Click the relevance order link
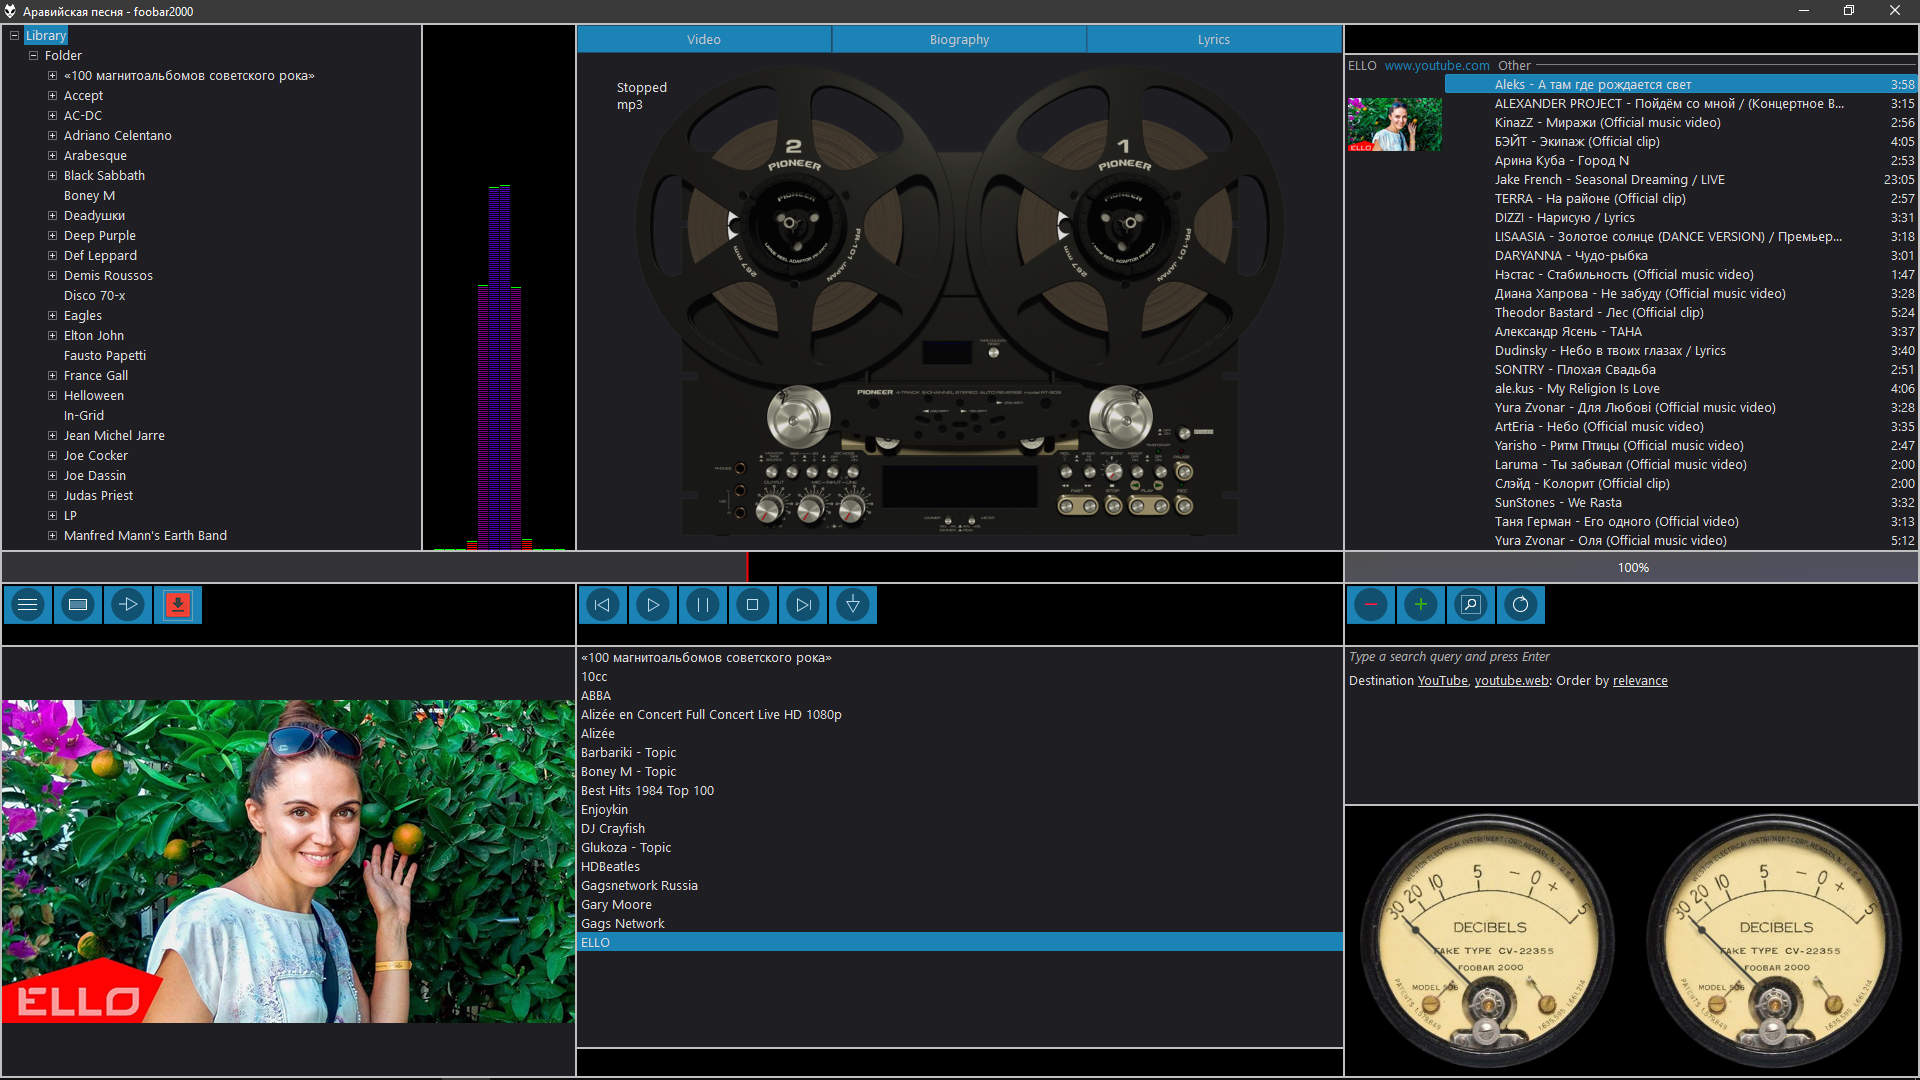 click(1639, 681)
